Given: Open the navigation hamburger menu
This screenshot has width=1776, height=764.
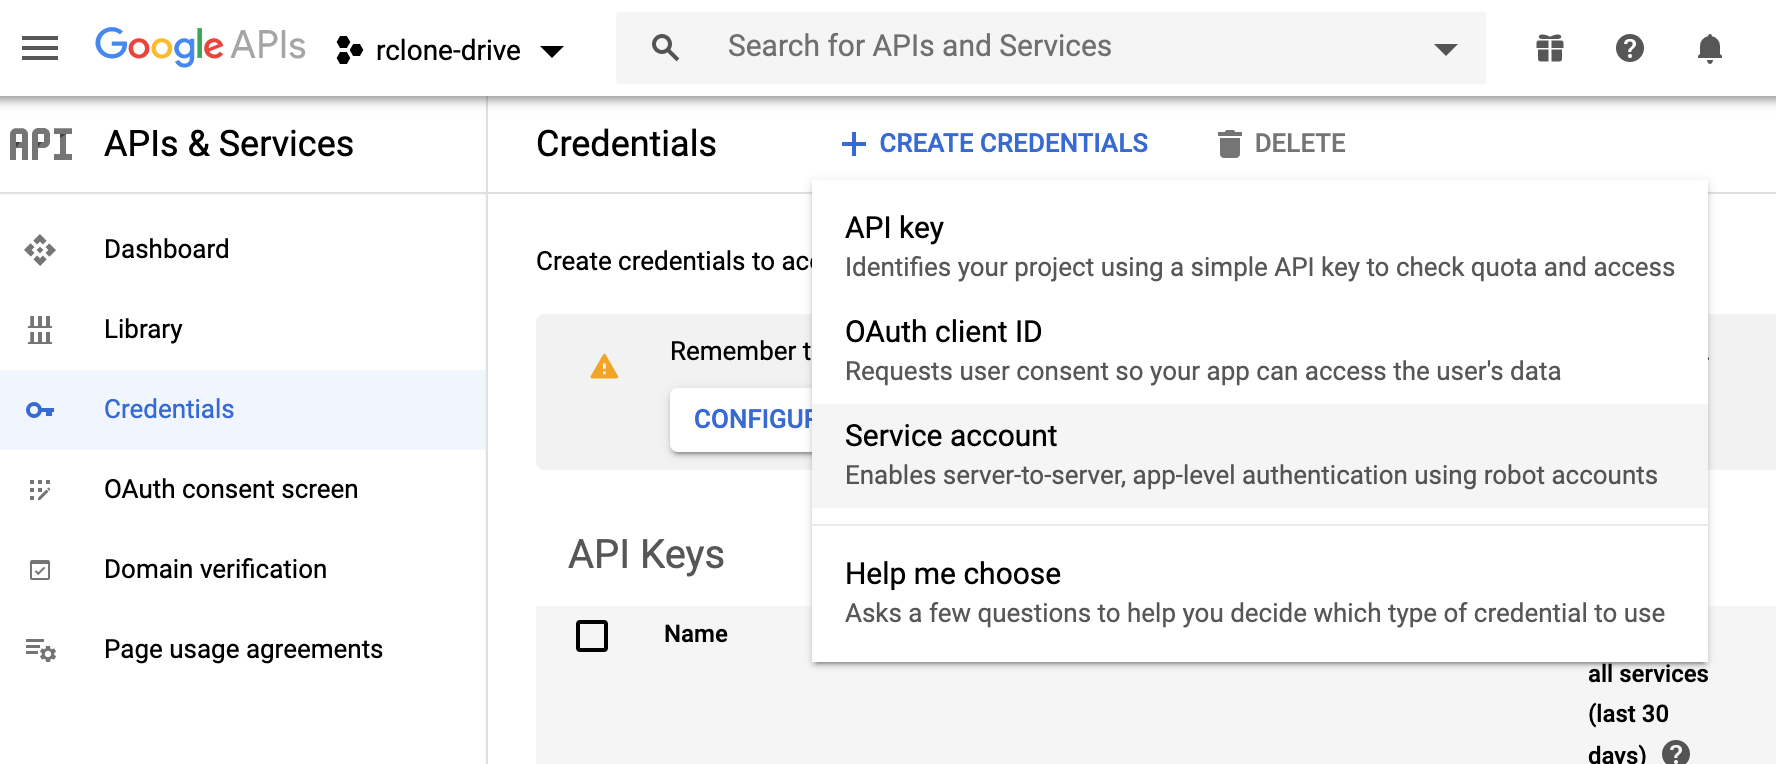Looking at the screenshot, I should (x=39, y=47).
